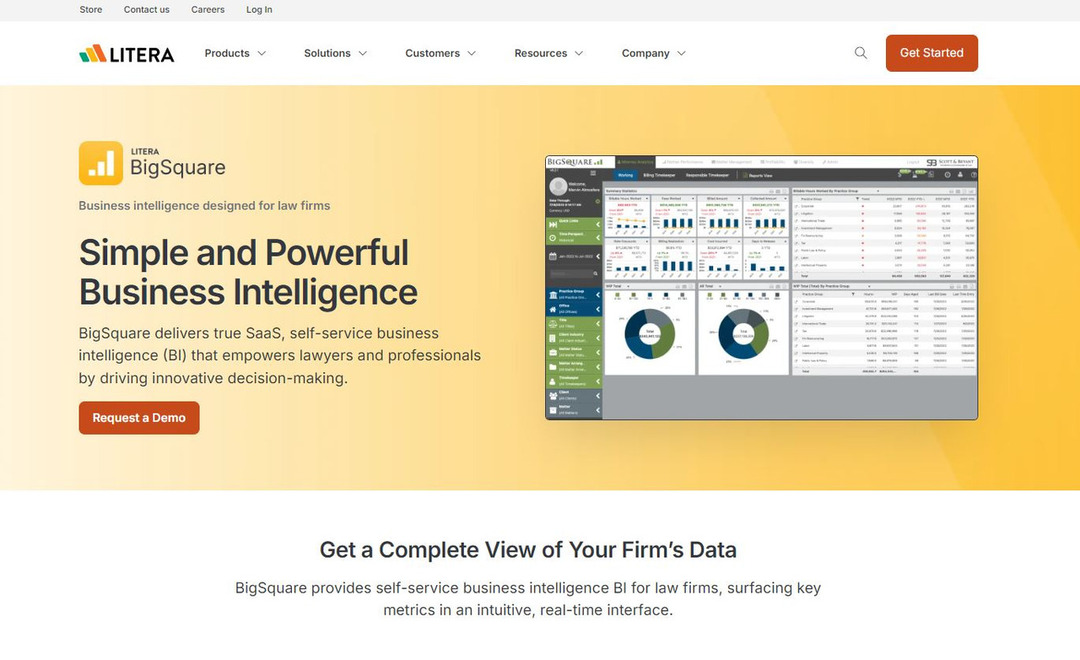Open the Company navigation item
1080x660 pixels.
(x=645, y=53)
